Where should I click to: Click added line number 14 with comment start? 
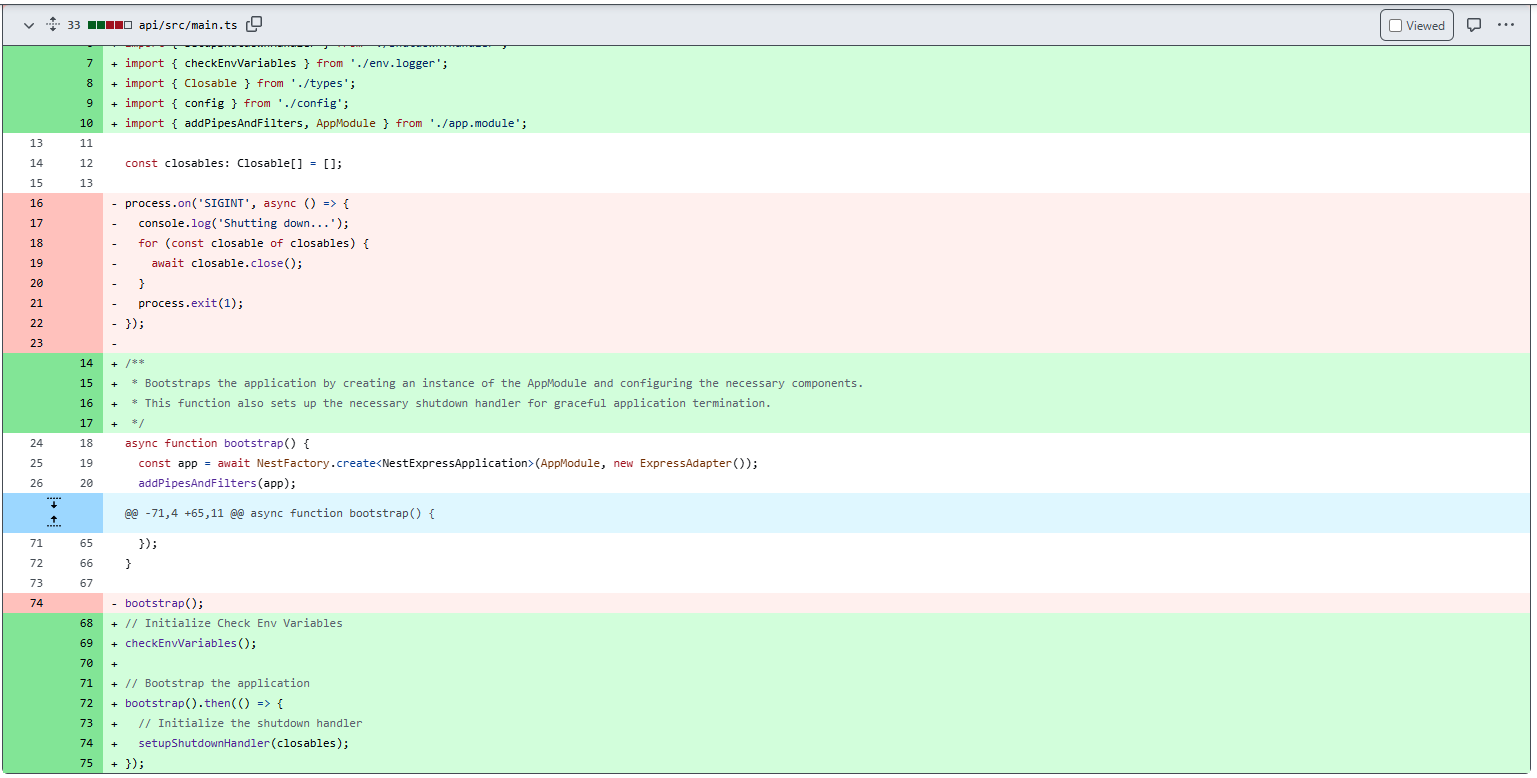coord(86,363)
